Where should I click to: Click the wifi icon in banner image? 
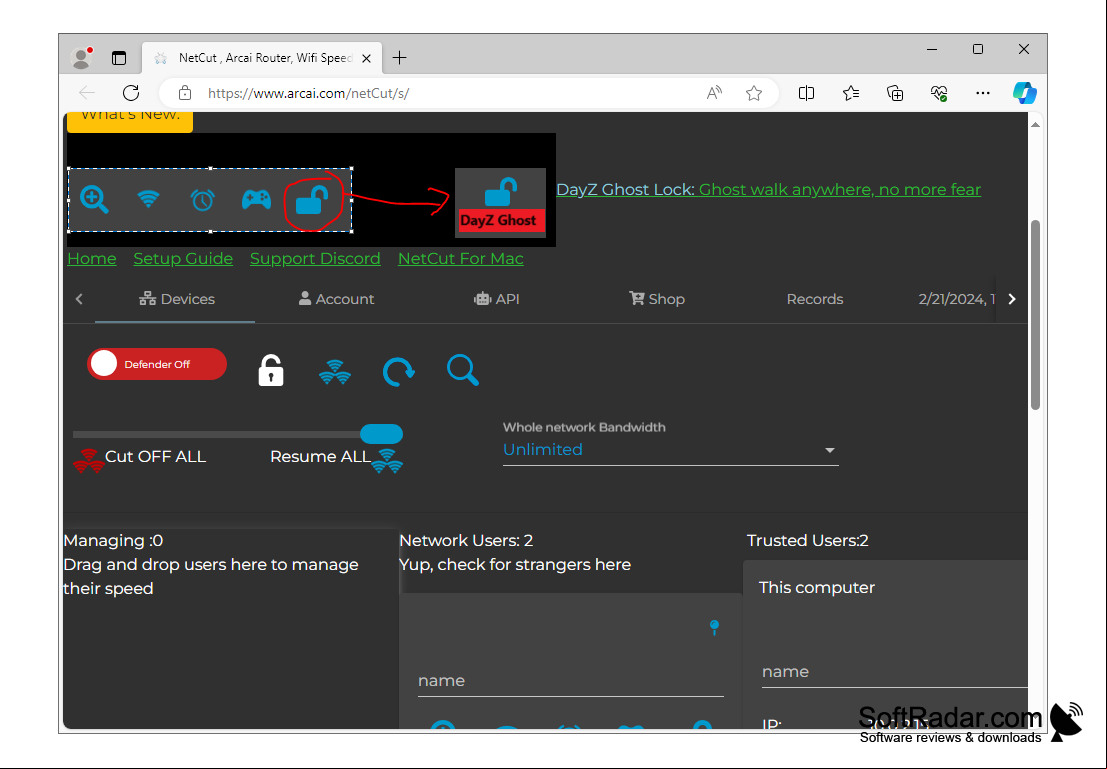148,199
